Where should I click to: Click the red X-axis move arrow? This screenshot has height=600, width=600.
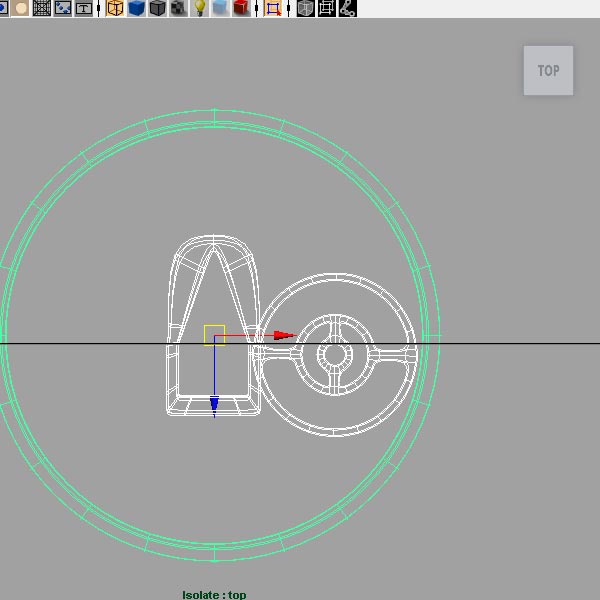(x=285, y=336)
